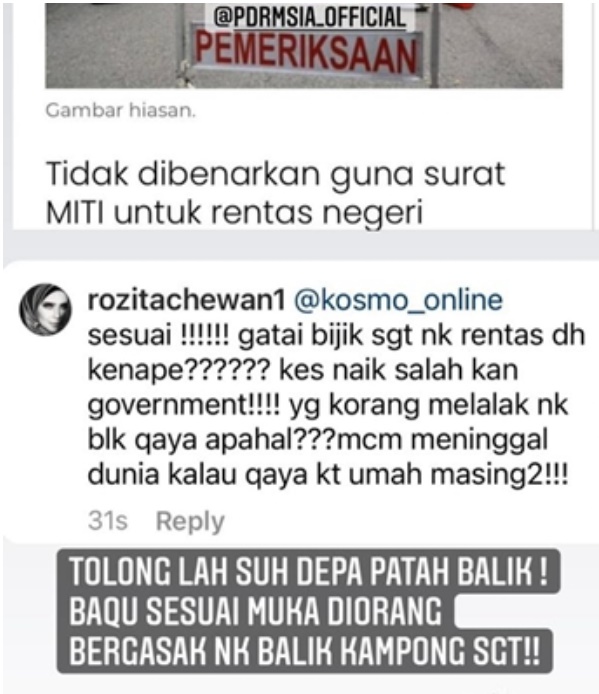Click the Gambar hiasan caption

click(120, 110)
